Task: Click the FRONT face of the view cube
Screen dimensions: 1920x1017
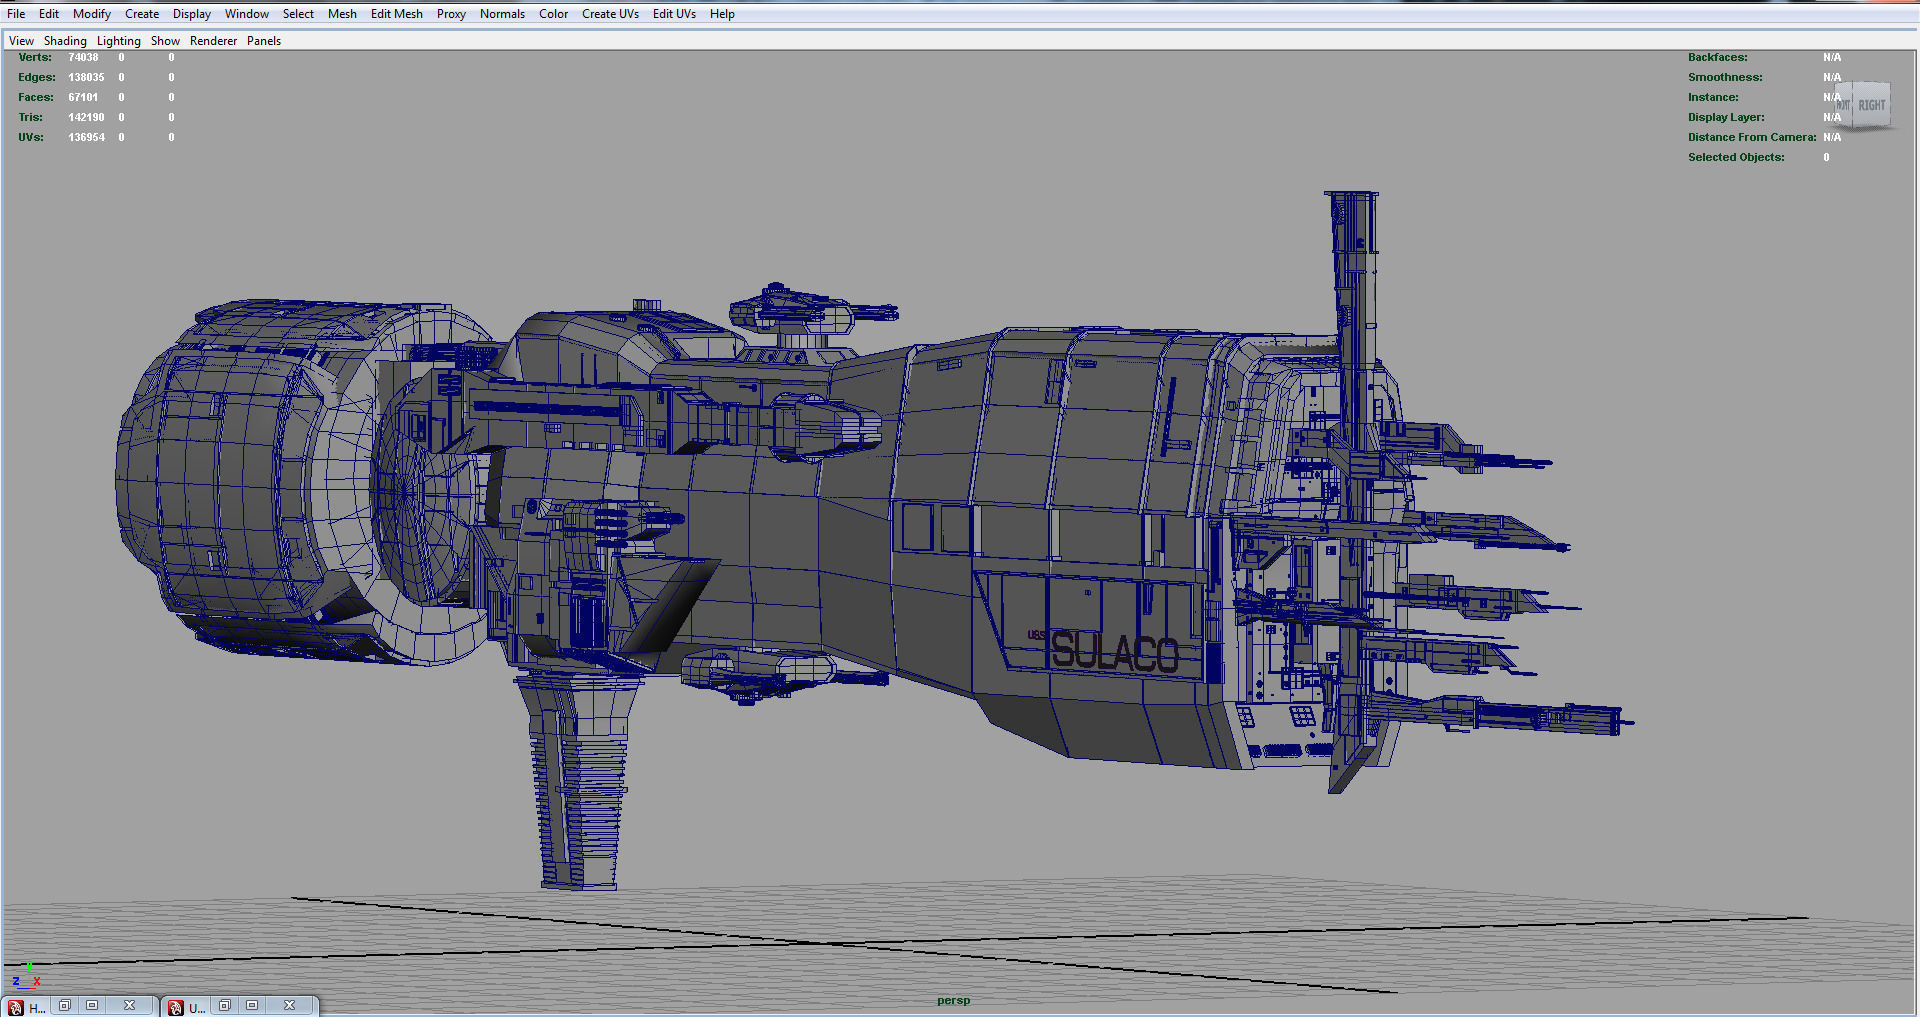Action: coord(1843,105)
